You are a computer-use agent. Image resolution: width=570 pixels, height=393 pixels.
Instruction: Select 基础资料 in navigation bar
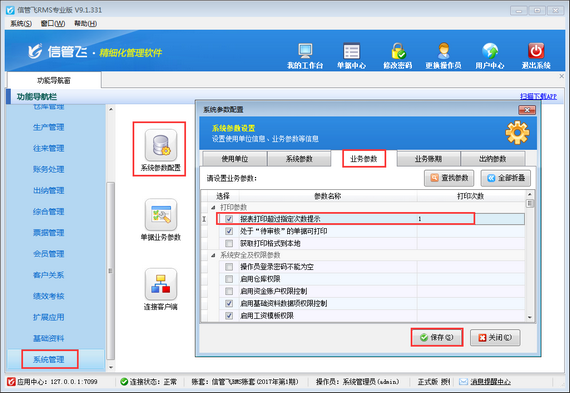pos(48,338)
